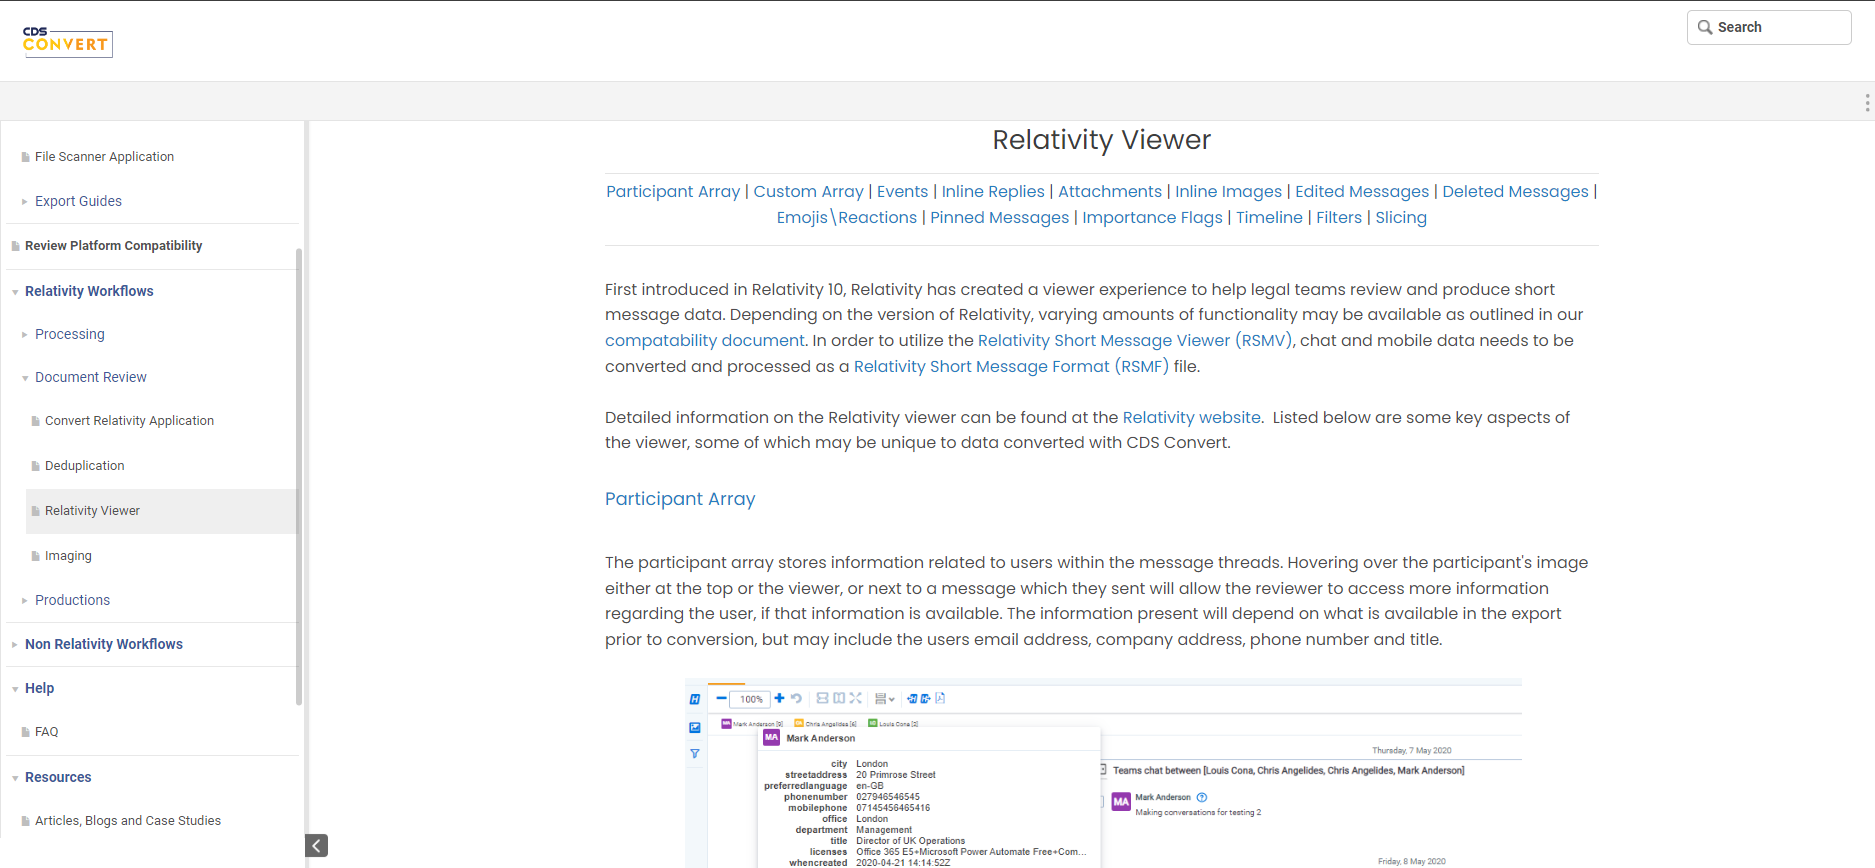
Task: Click the page icon beside FAQ
Action: (25, 732)
